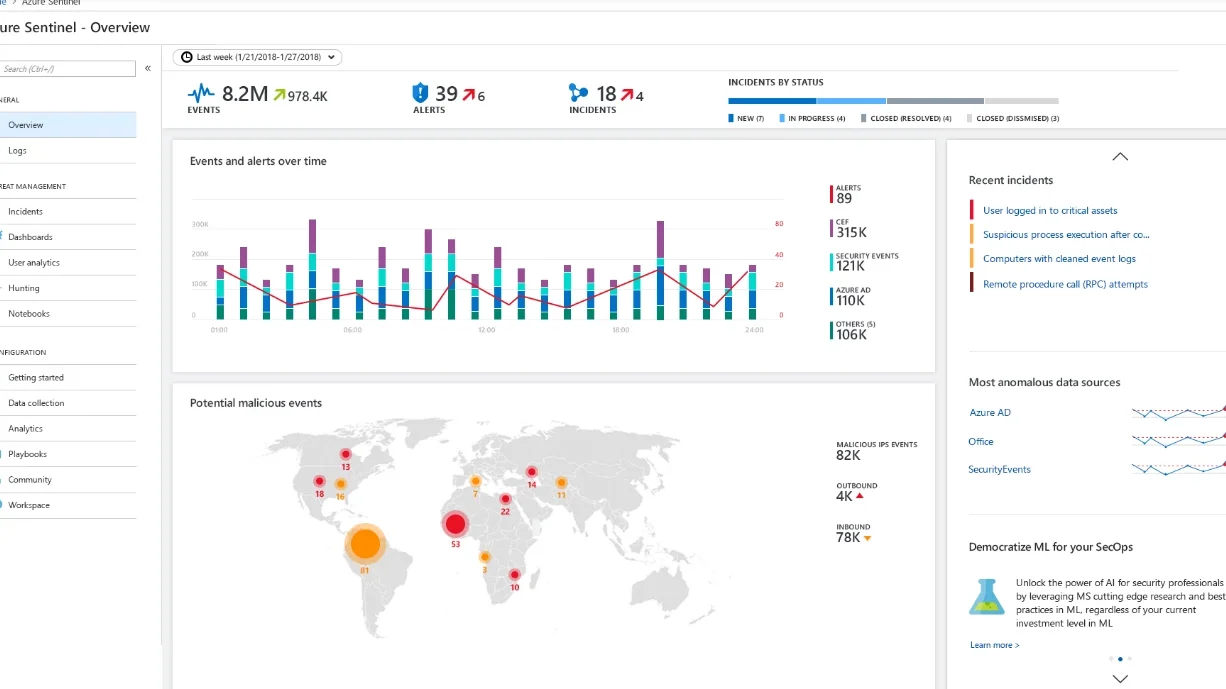
Task: Click the orange Inbound down-triangle indicator
Action: [867, 538]
